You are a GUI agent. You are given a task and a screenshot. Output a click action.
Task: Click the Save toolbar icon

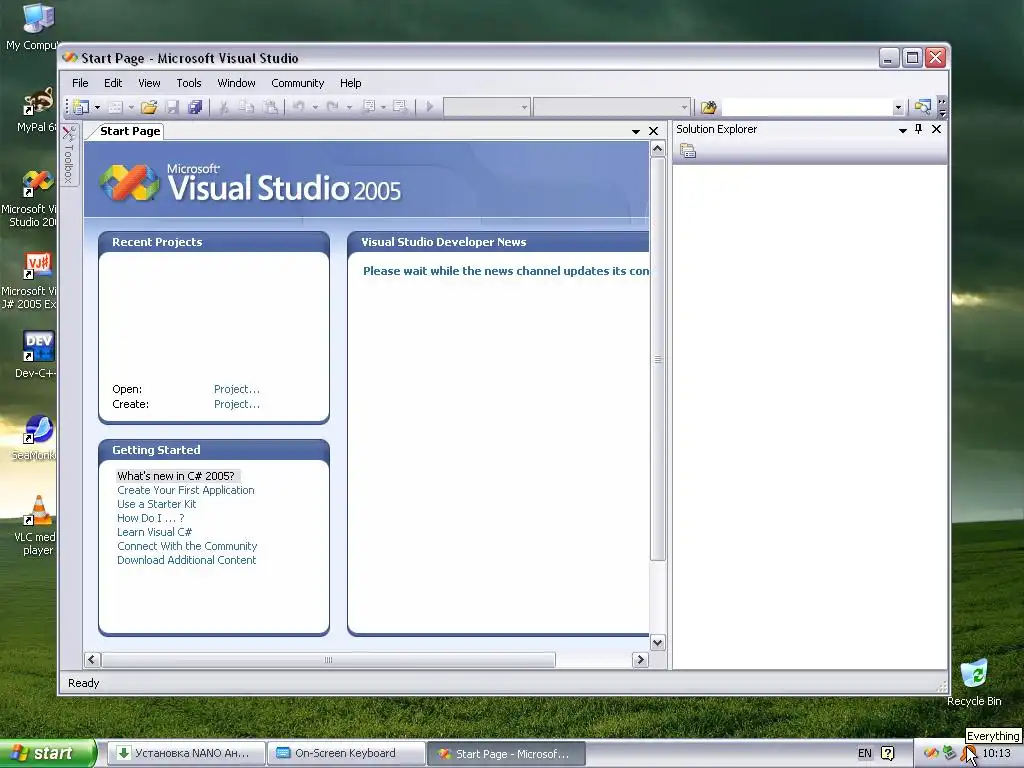[172, 106]
